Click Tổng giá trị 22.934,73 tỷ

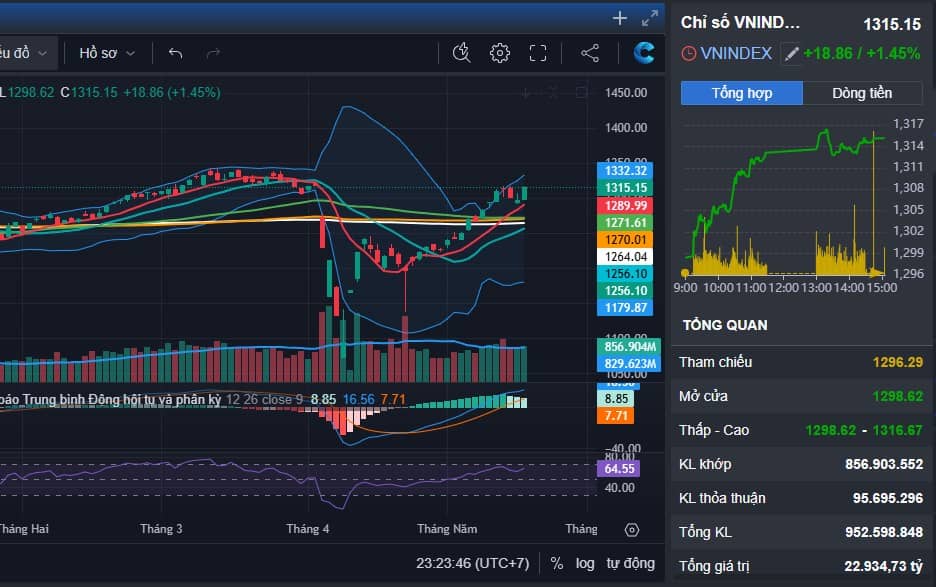[x=883, y=566]
